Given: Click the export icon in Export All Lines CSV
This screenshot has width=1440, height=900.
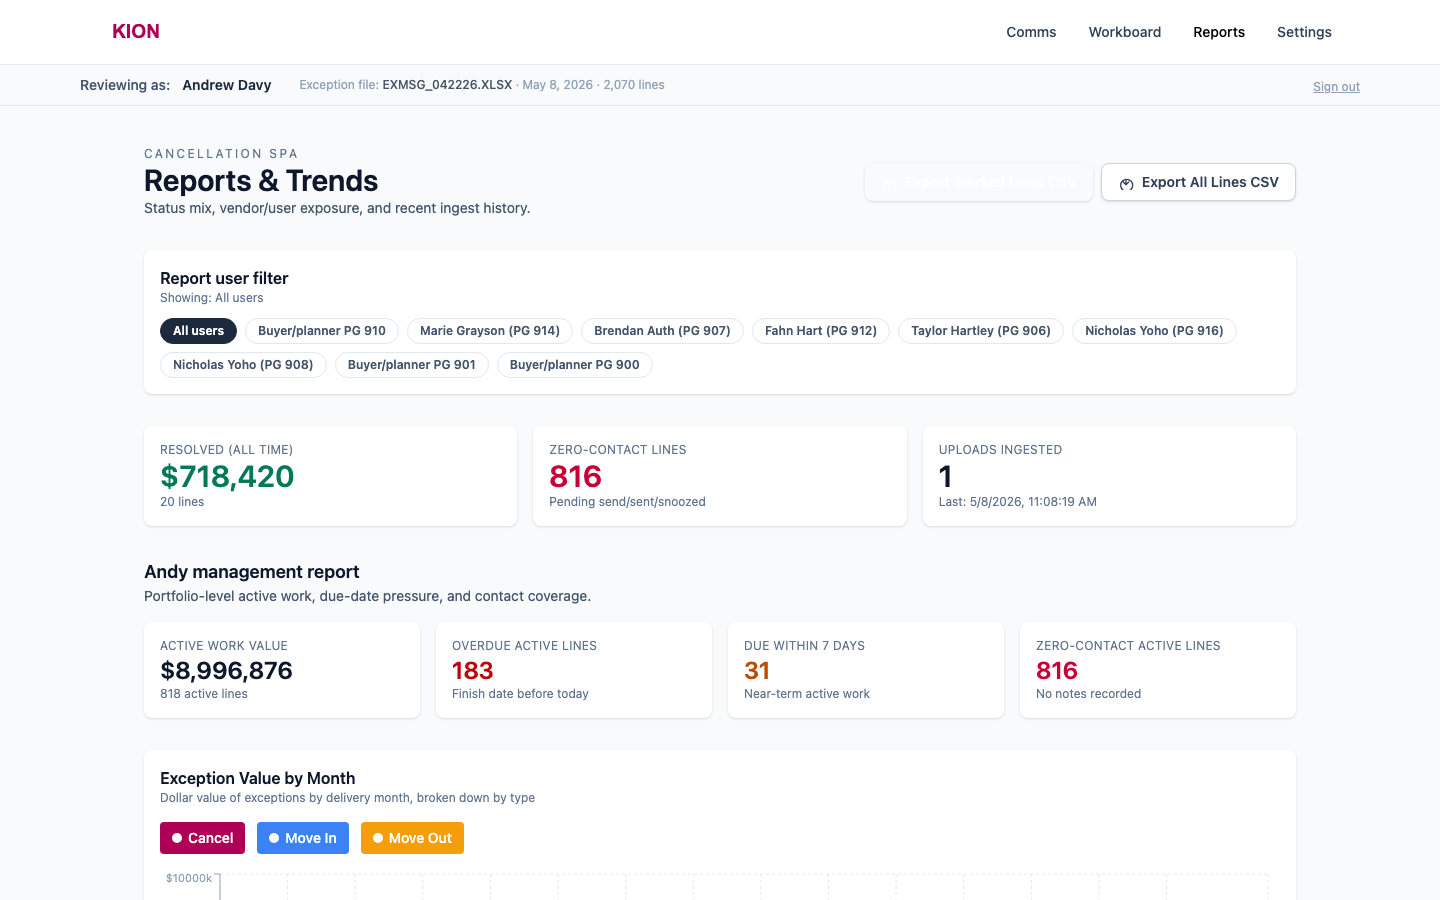Looking at the screenshot, I should (x=1126, y=183).
